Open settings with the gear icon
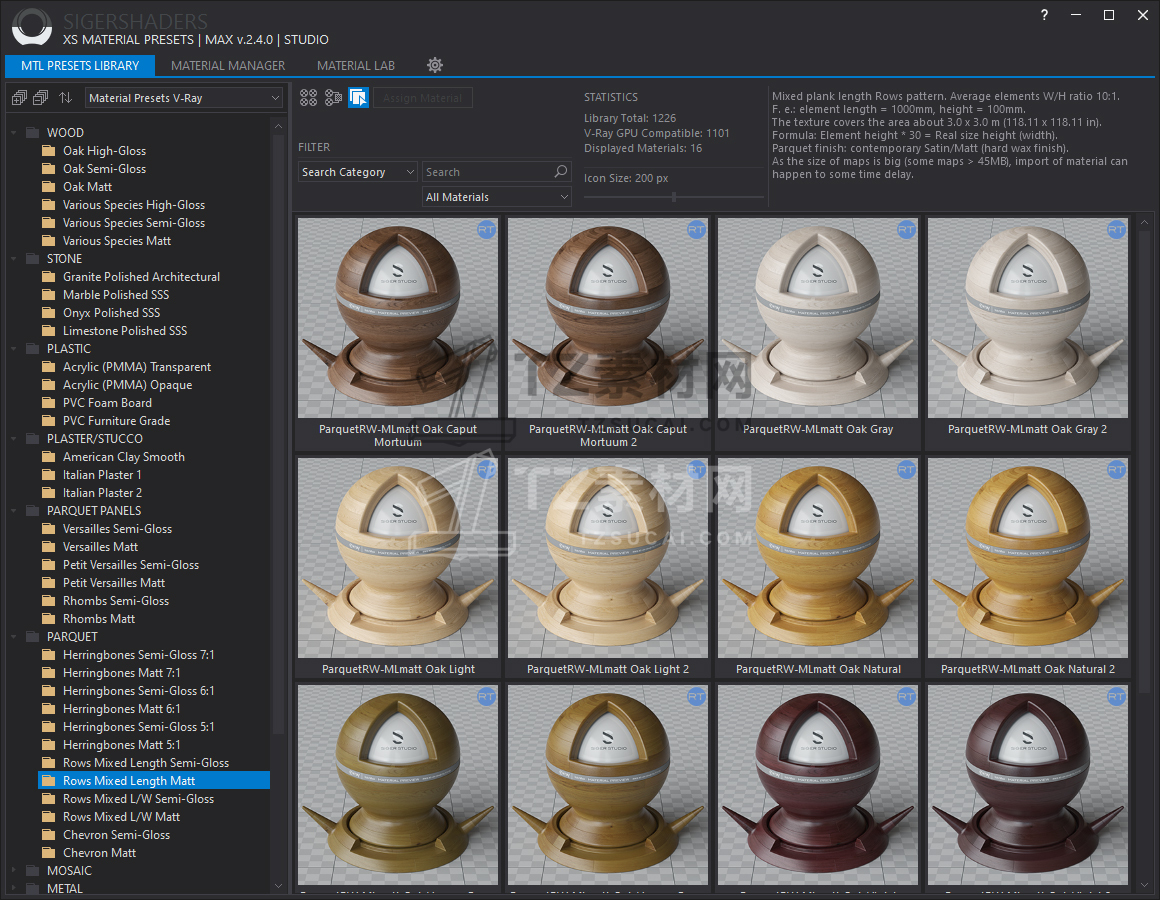 click(435, 65)
